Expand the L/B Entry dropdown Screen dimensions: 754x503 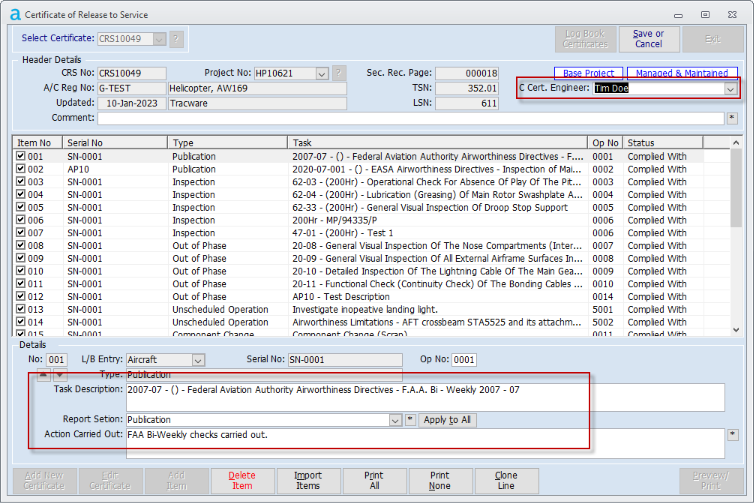[x=198, y=360]
